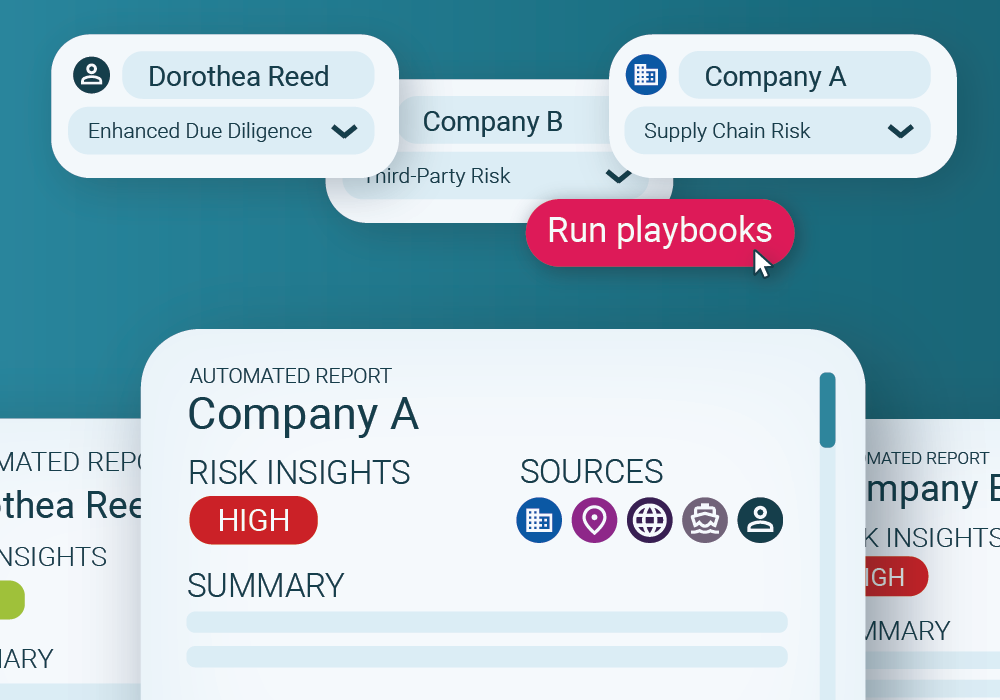This screenshot has height=700, width=1000.
Task: Select the globe source icon
Action: click(x=649, y=520)
